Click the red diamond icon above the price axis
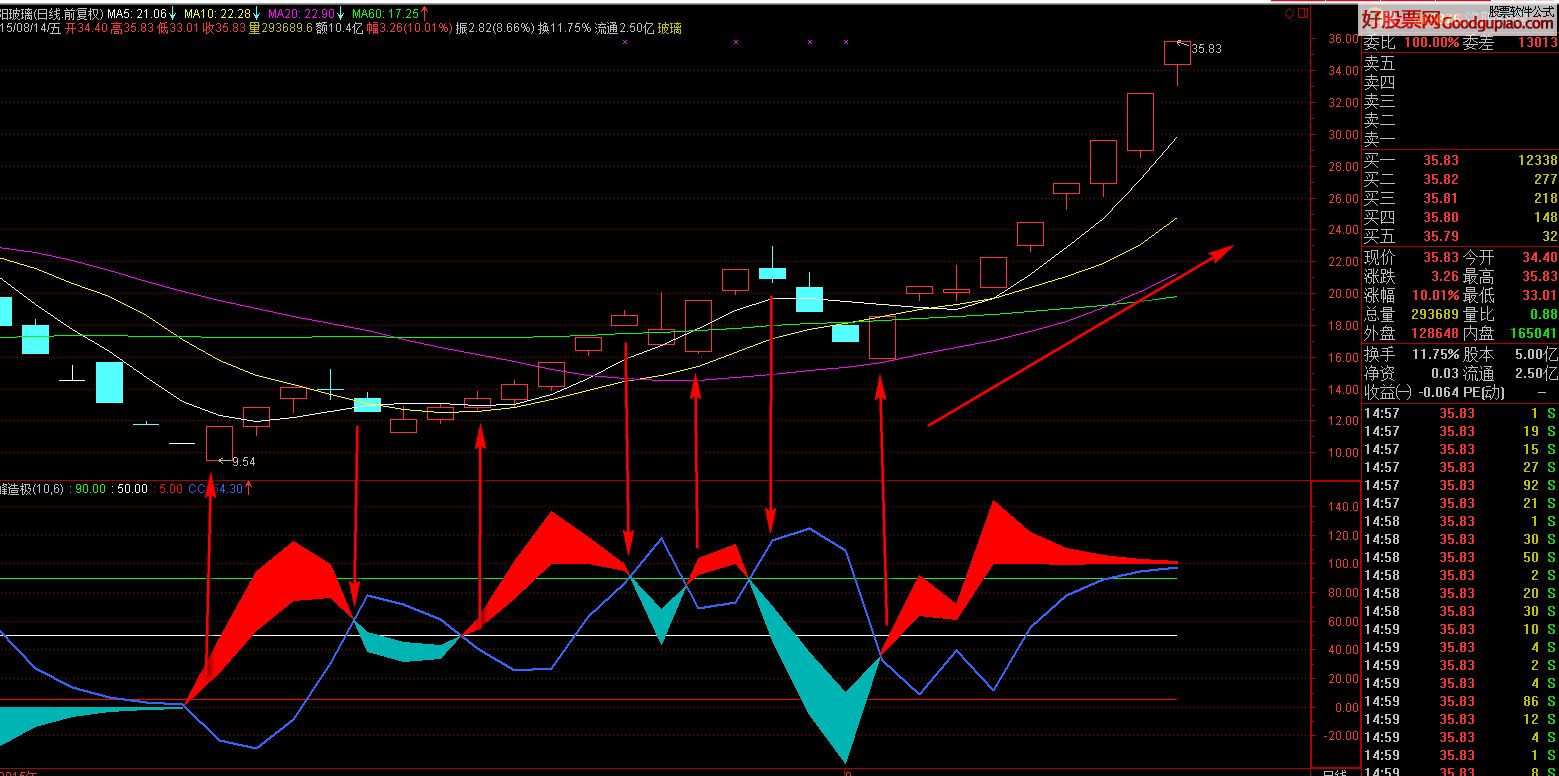 1289,15
